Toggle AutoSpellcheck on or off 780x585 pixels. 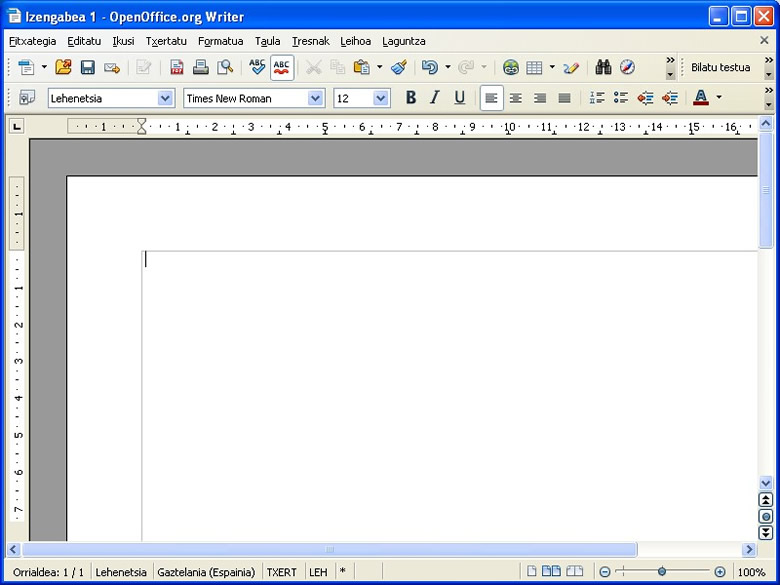point(282,67)
